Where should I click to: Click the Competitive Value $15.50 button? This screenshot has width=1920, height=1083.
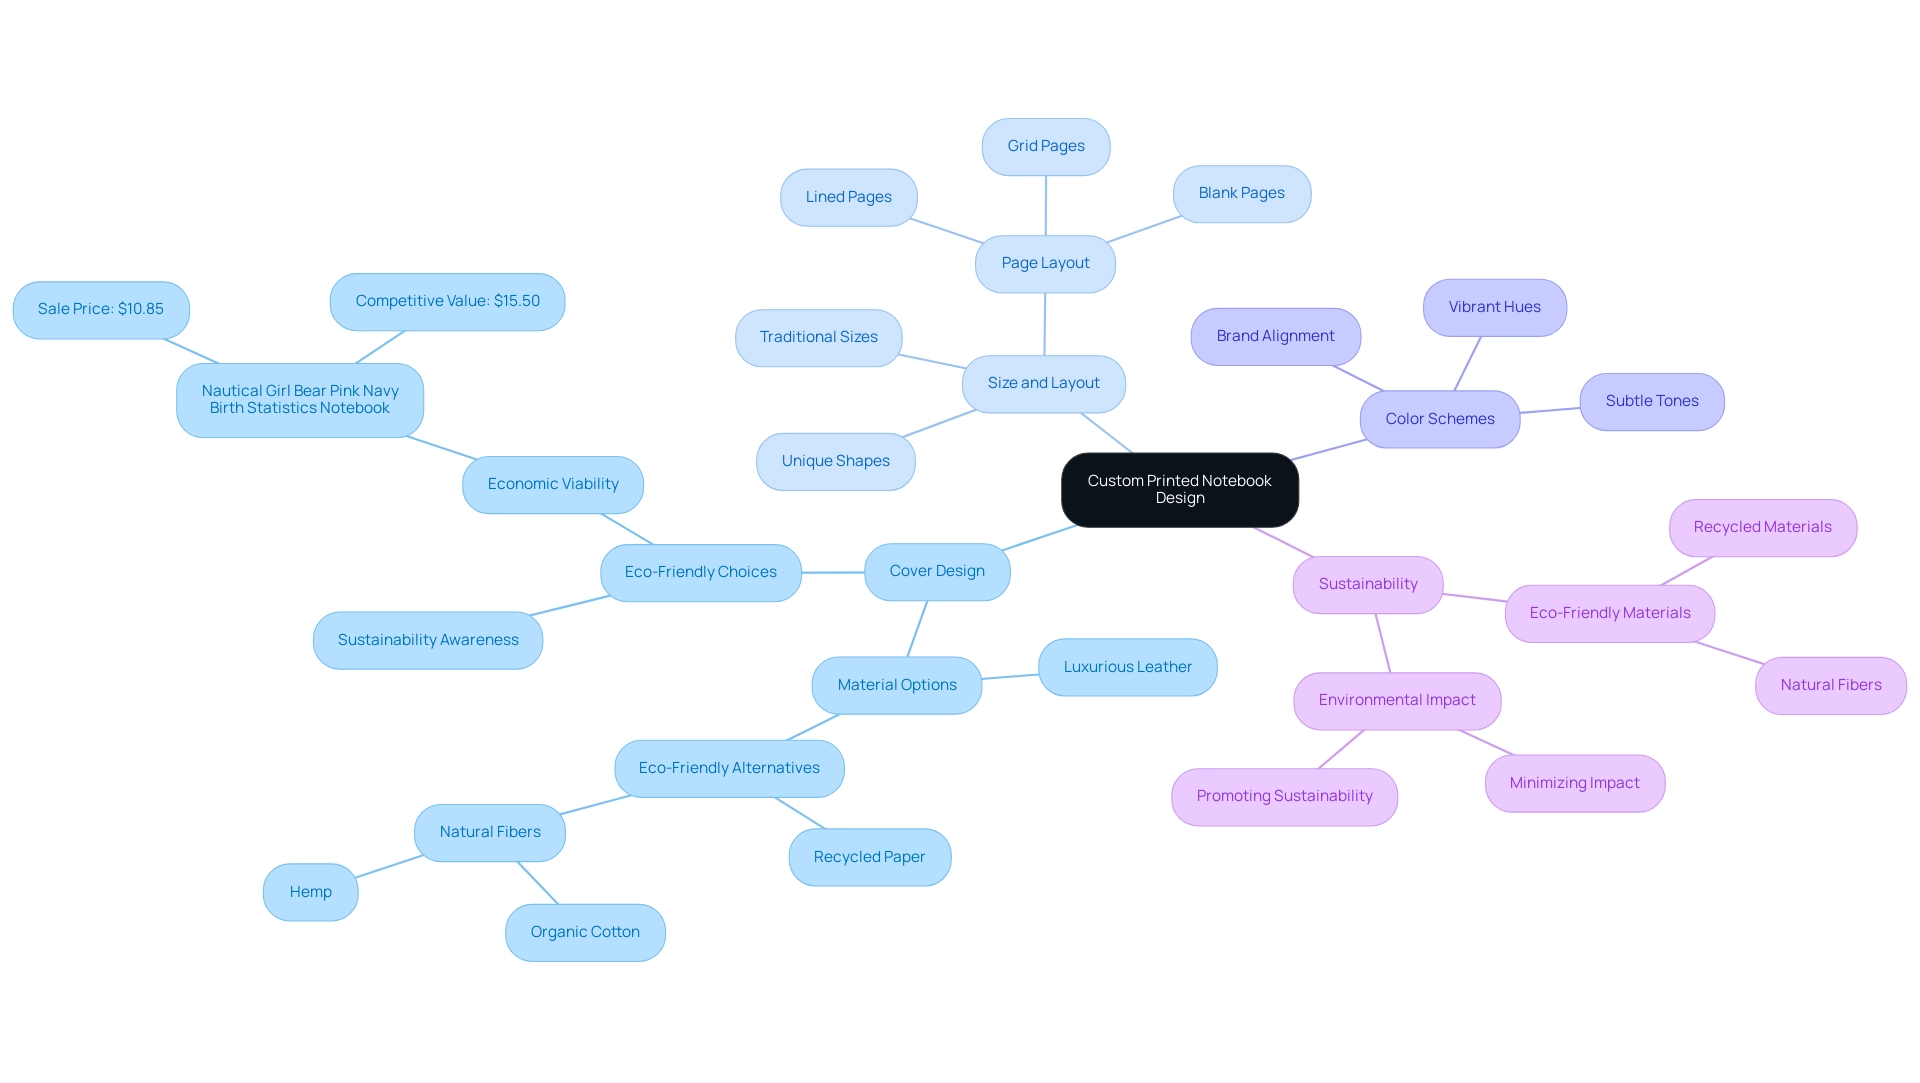pos(448,299)
